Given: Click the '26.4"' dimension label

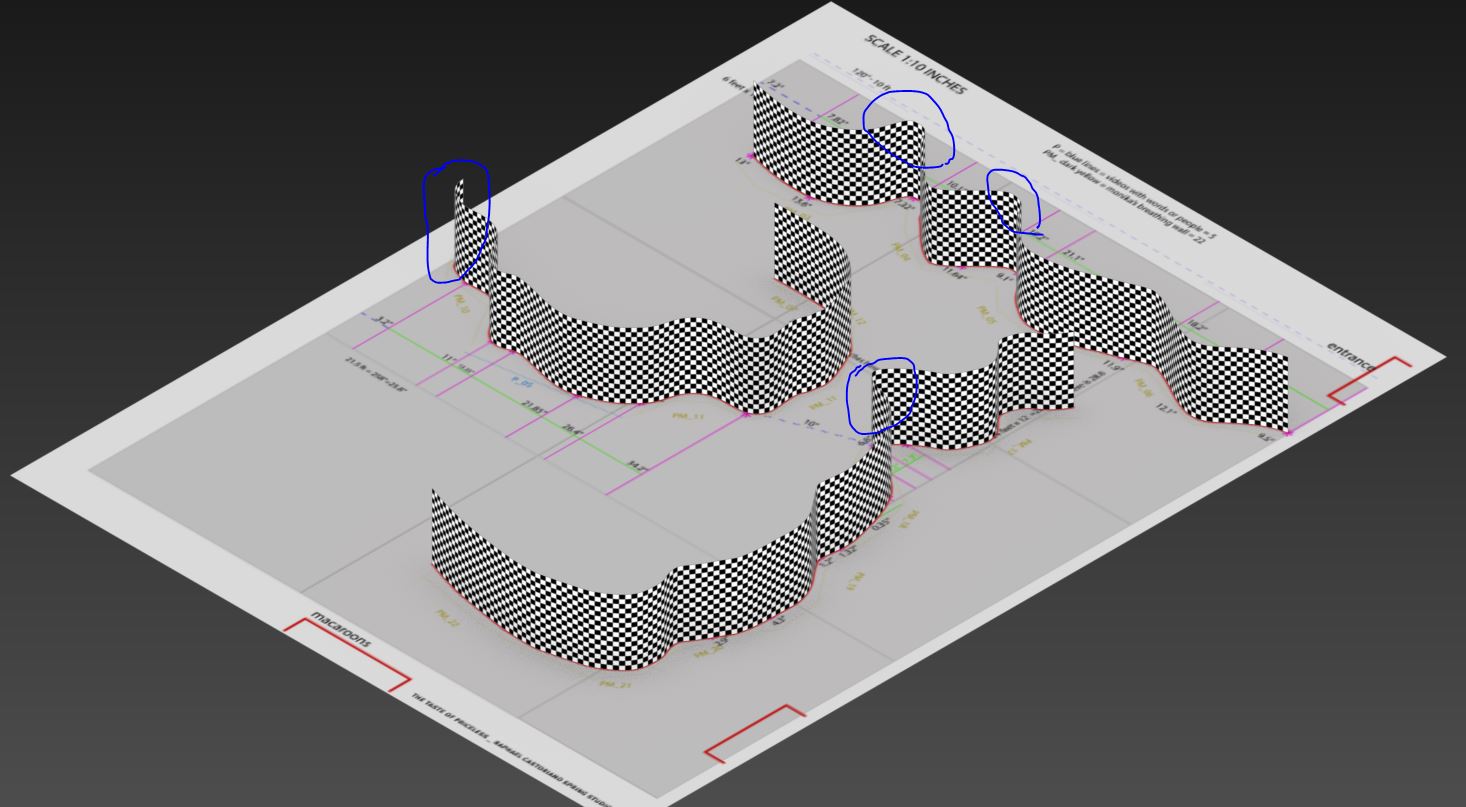Looking at the screenshot, I should 572,428.
